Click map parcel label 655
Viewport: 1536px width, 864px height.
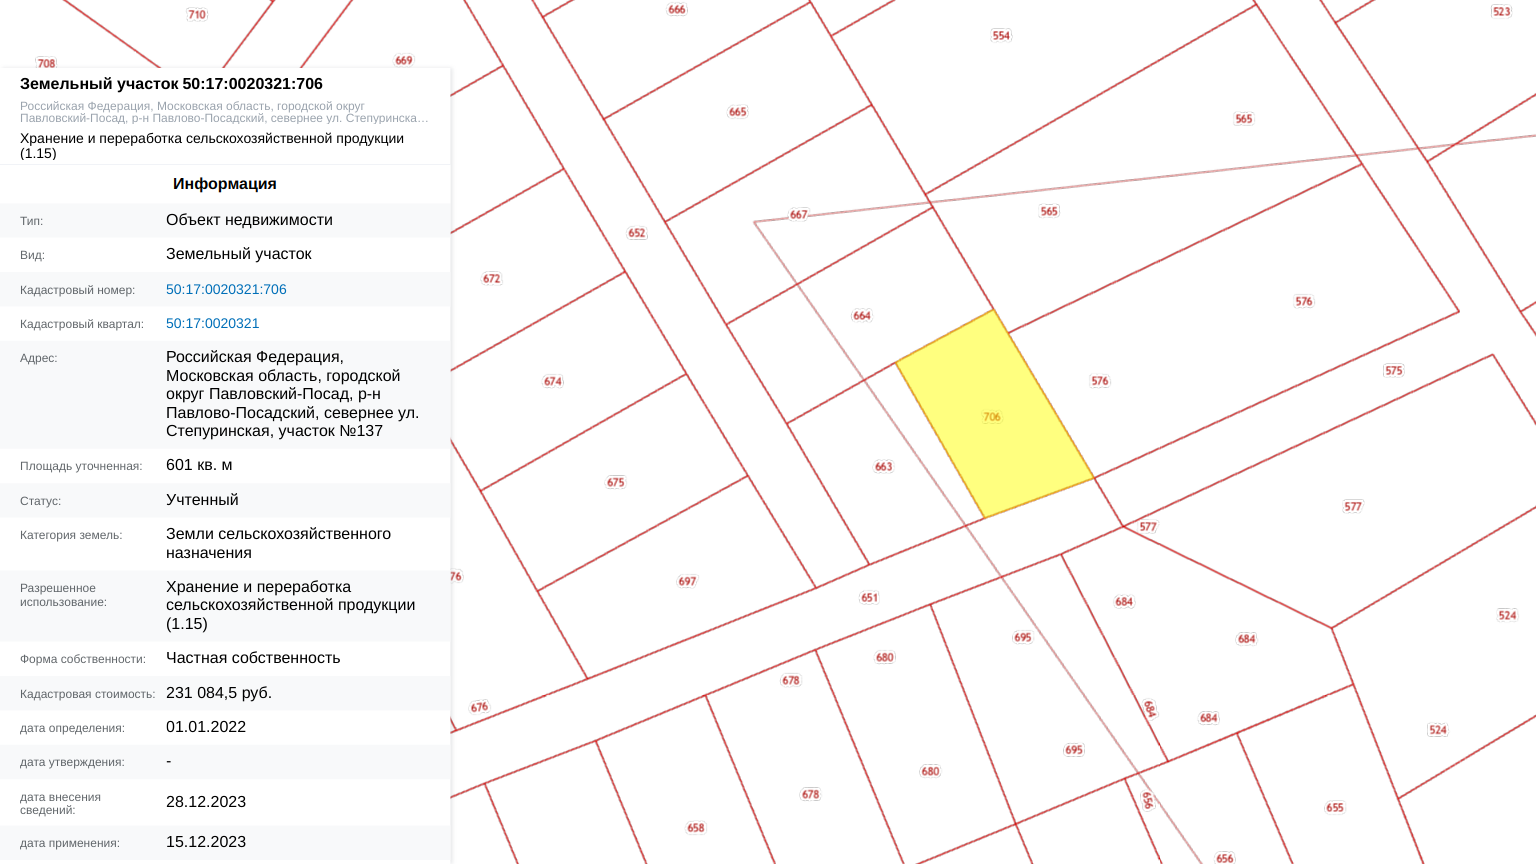click(1335, 808)
